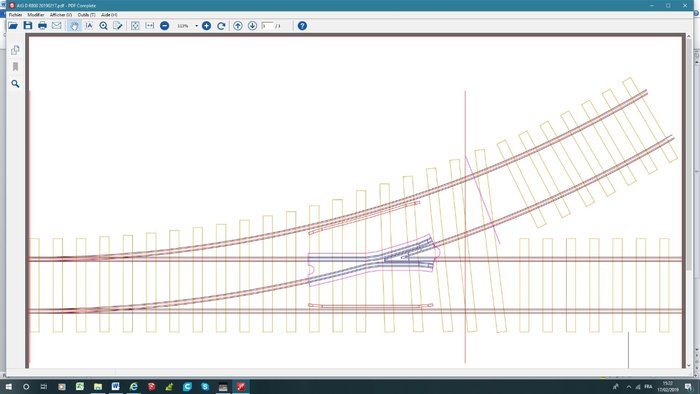The width and height of the screenshot is (700, 394).
Task: Click the page number input field
Action: point(267,26)
